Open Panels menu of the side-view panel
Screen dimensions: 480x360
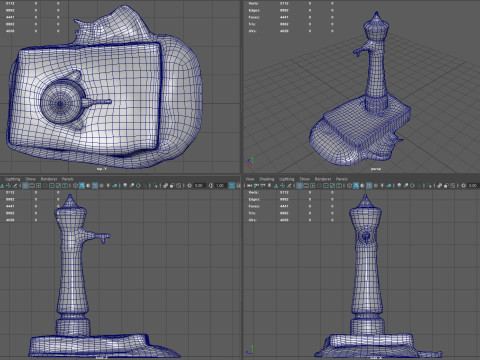coord(68,179)
